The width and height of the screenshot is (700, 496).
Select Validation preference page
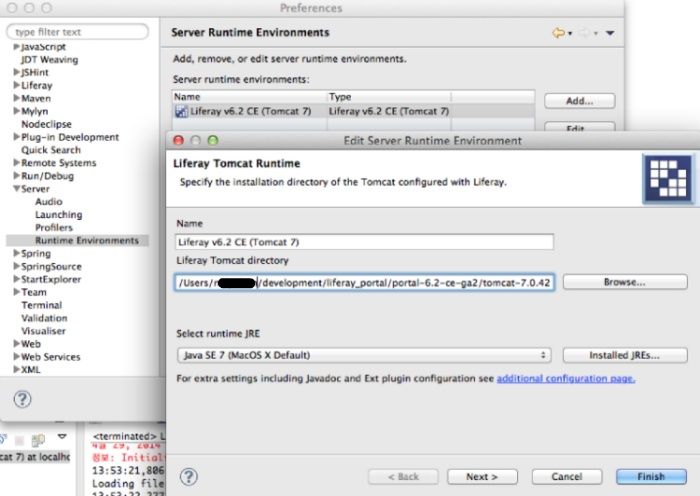tap(44, 318)
